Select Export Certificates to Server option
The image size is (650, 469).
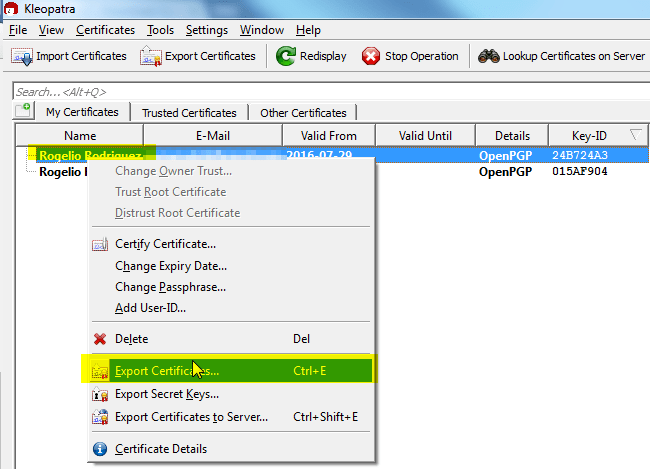click(191, 417)
